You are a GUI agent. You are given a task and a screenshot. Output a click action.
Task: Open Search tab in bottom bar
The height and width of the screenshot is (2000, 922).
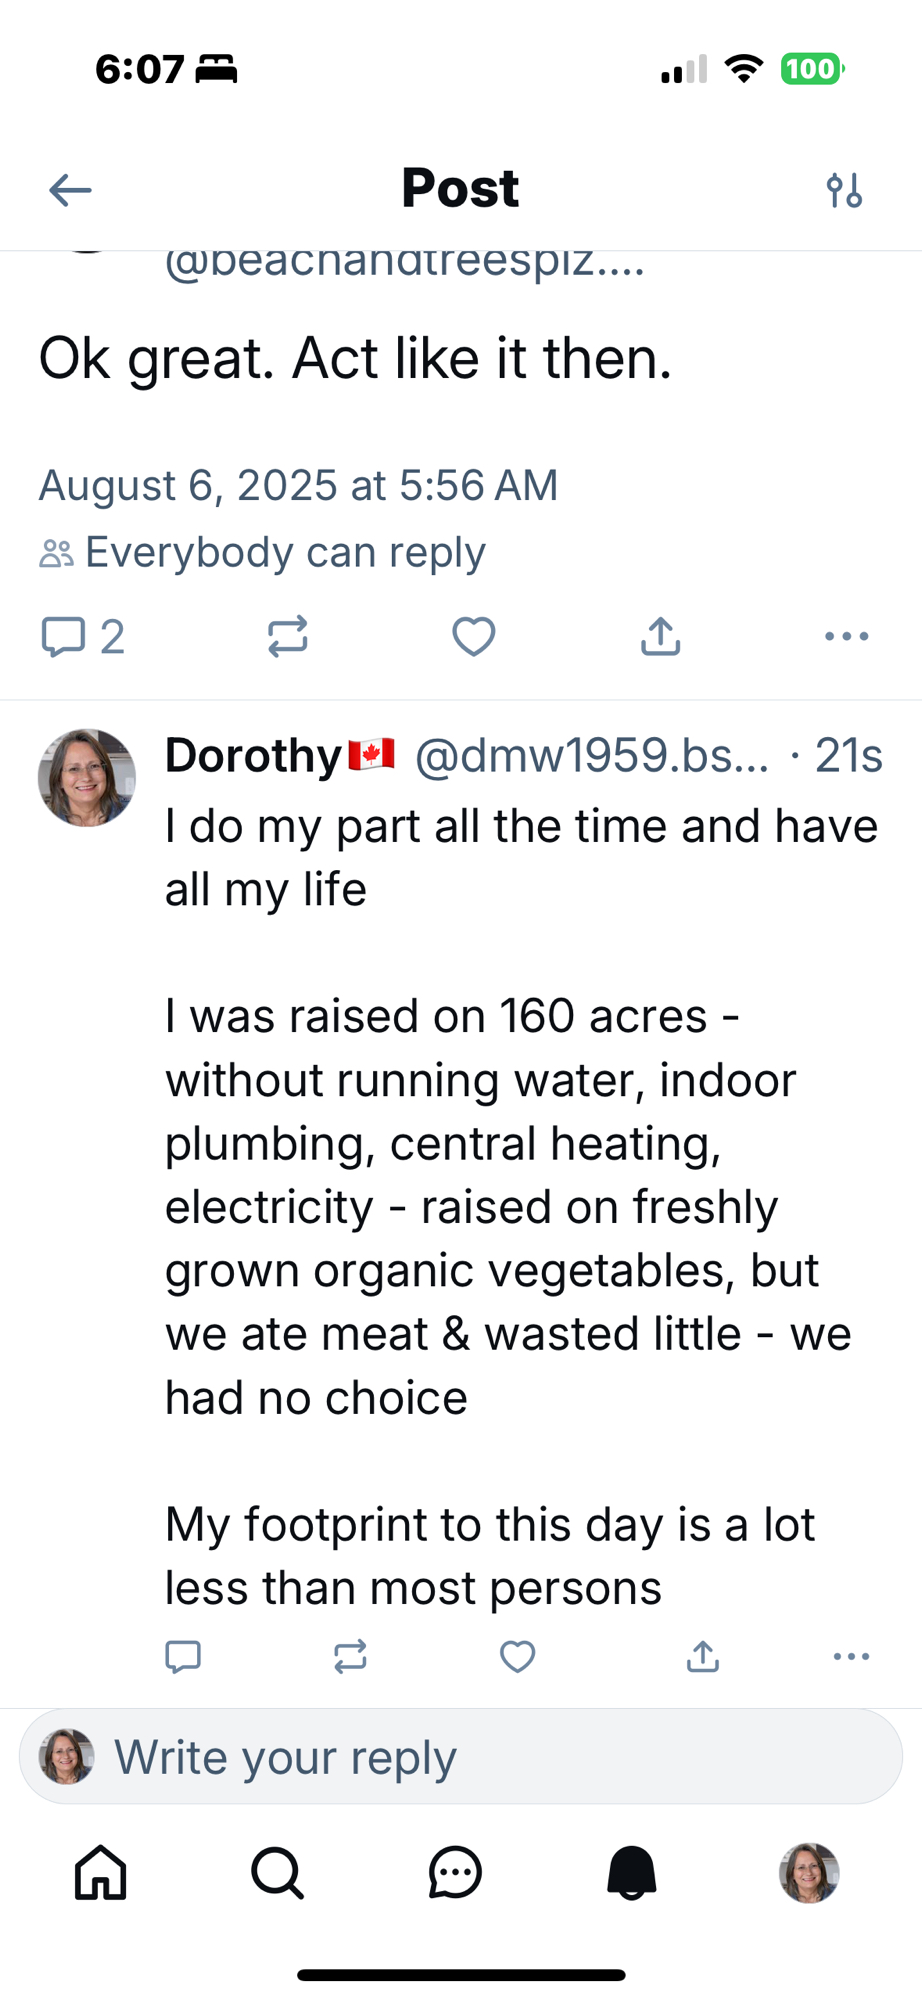point(277,1872)
